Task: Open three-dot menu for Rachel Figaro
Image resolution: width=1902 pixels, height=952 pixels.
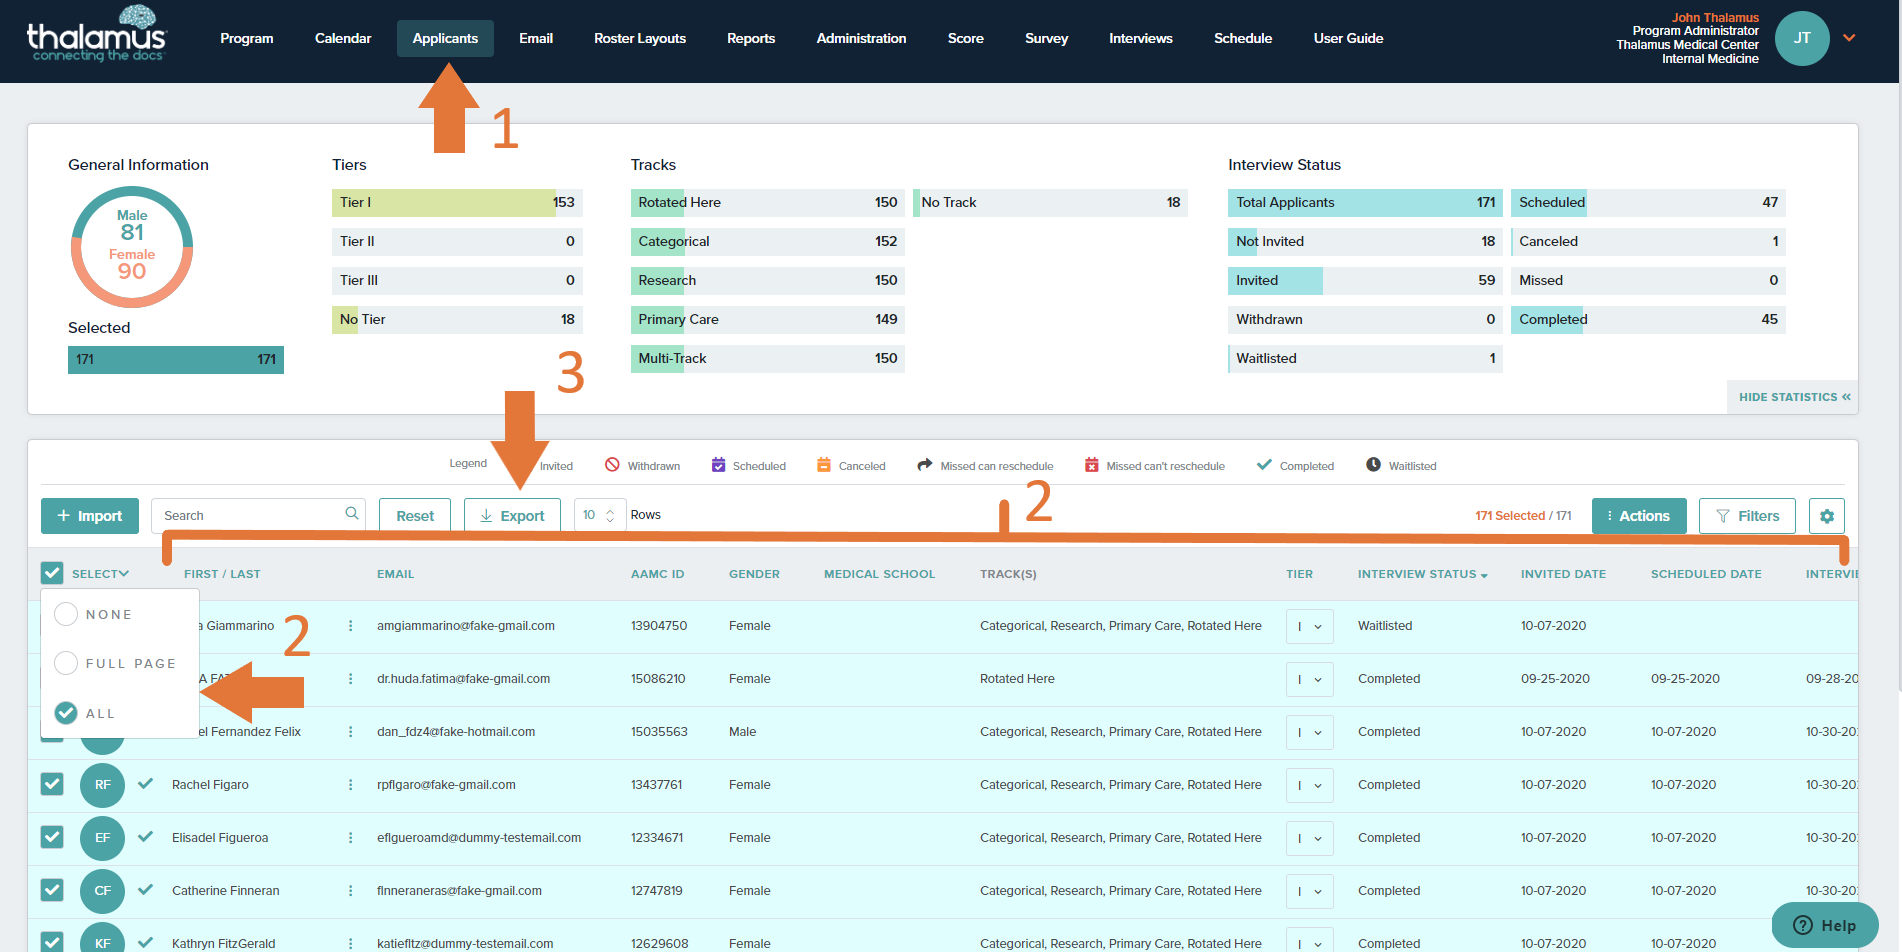Action: [350, 785]
